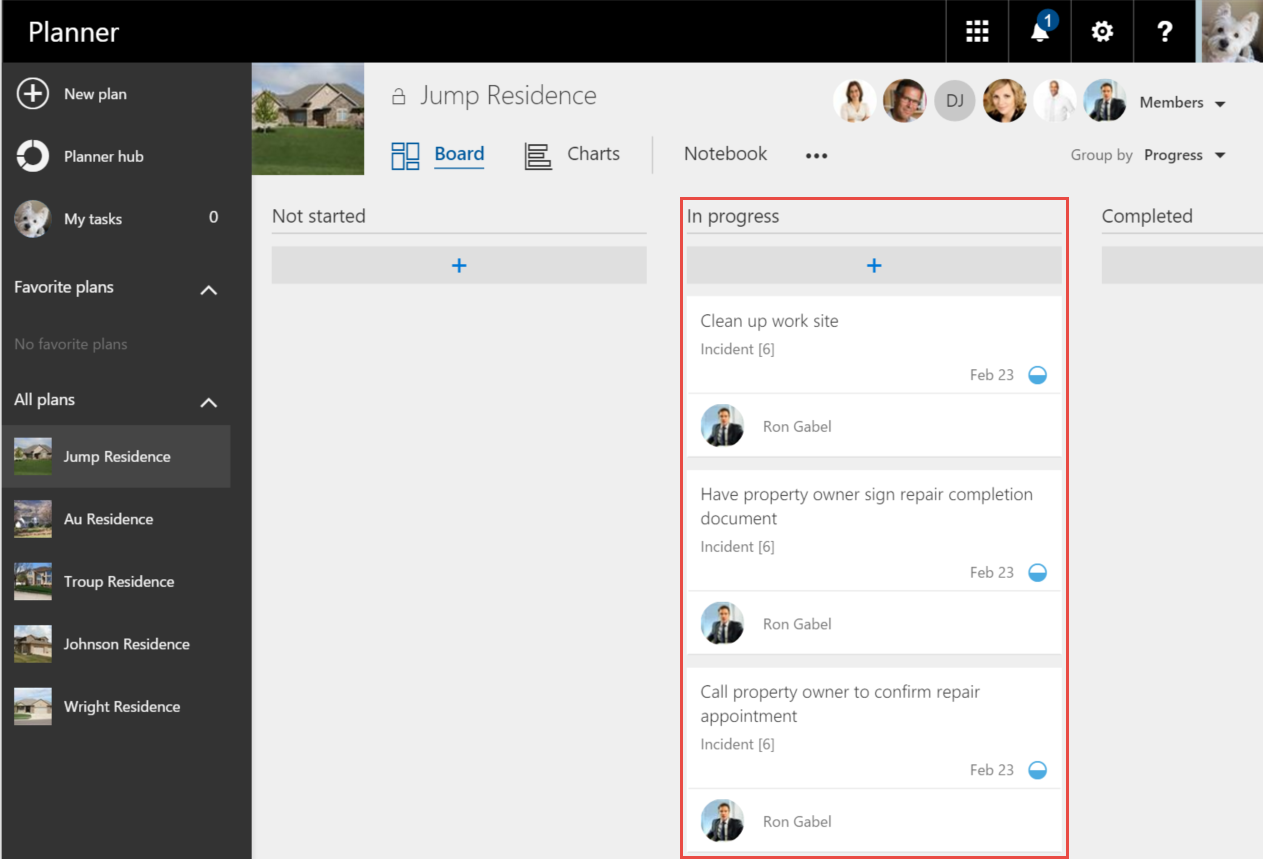
Task: Open the Notebook tab
Action: (x=724, y=153)
